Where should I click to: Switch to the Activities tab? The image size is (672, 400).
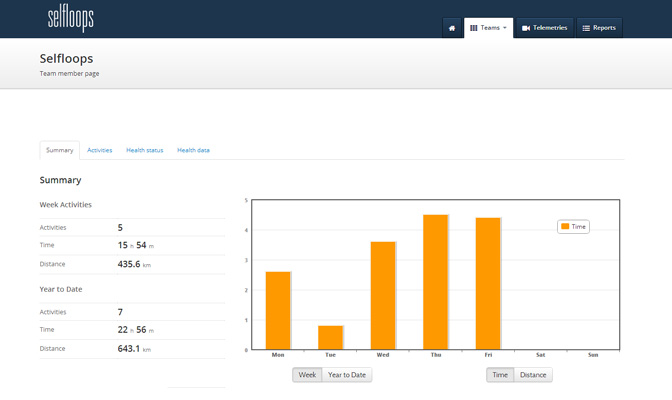(100, 150)
